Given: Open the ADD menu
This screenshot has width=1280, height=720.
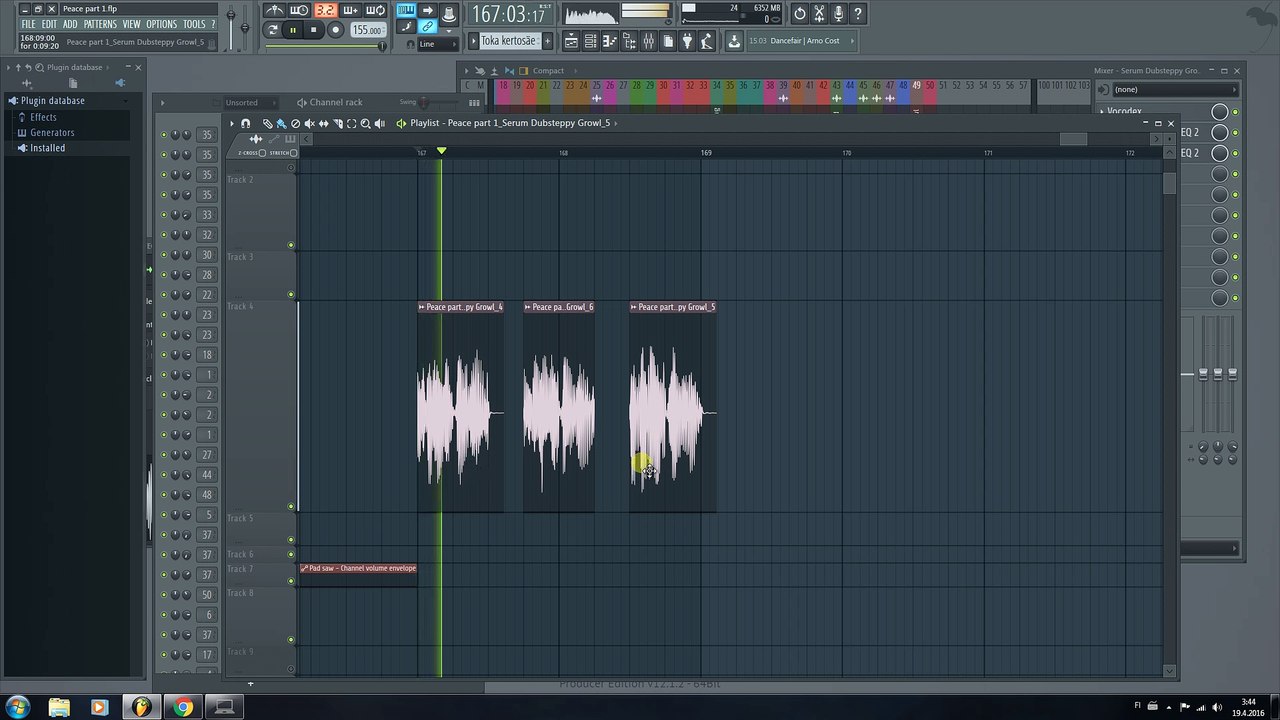Looking at the screenshot, I should coord(70,24).
